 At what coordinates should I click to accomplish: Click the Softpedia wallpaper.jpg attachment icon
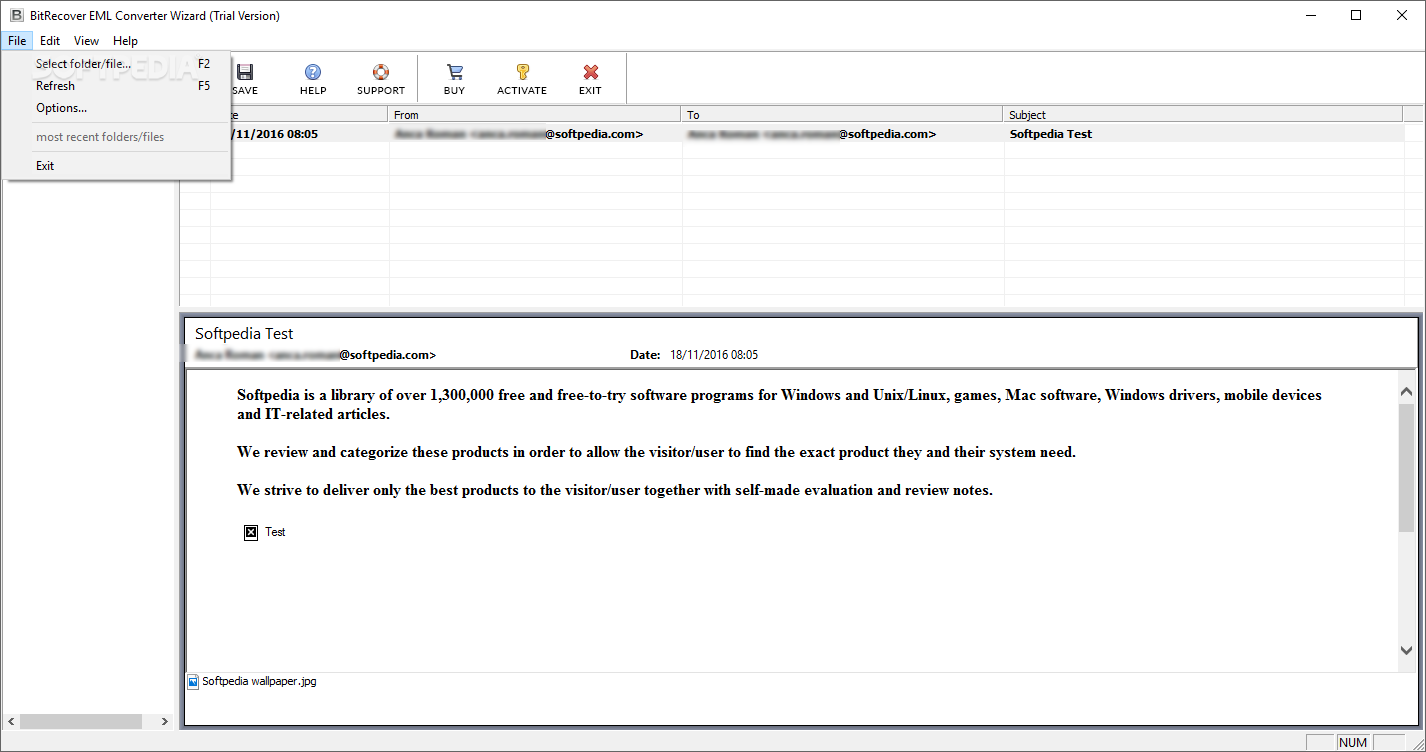[193, 682]
